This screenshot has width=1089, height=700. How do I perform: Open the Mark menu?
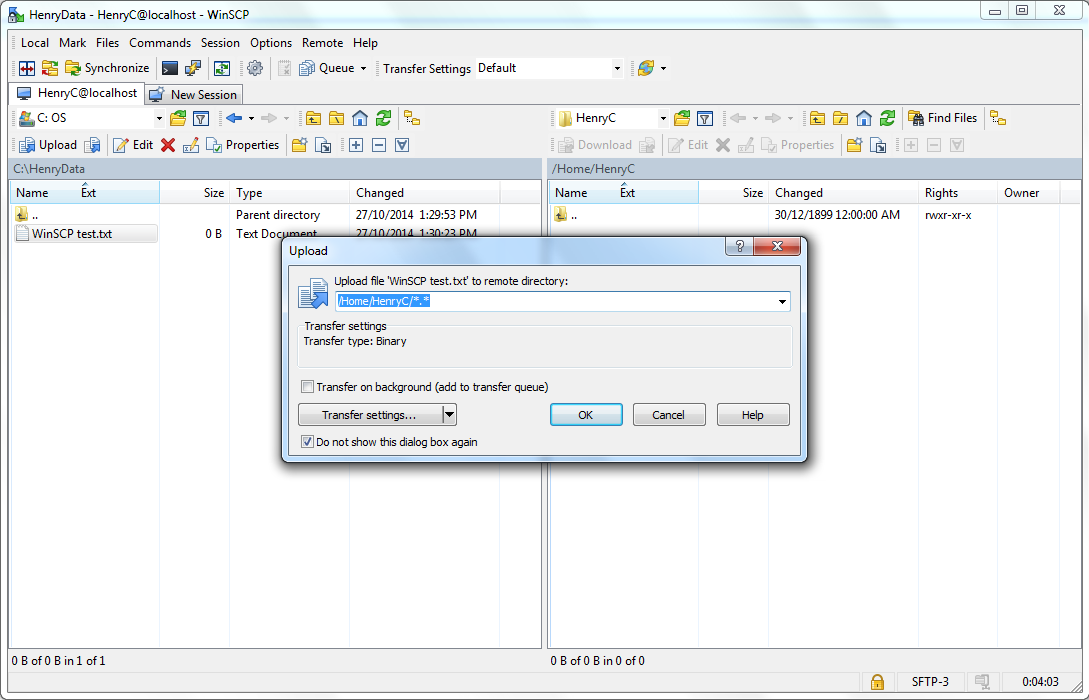pos(72,43)
